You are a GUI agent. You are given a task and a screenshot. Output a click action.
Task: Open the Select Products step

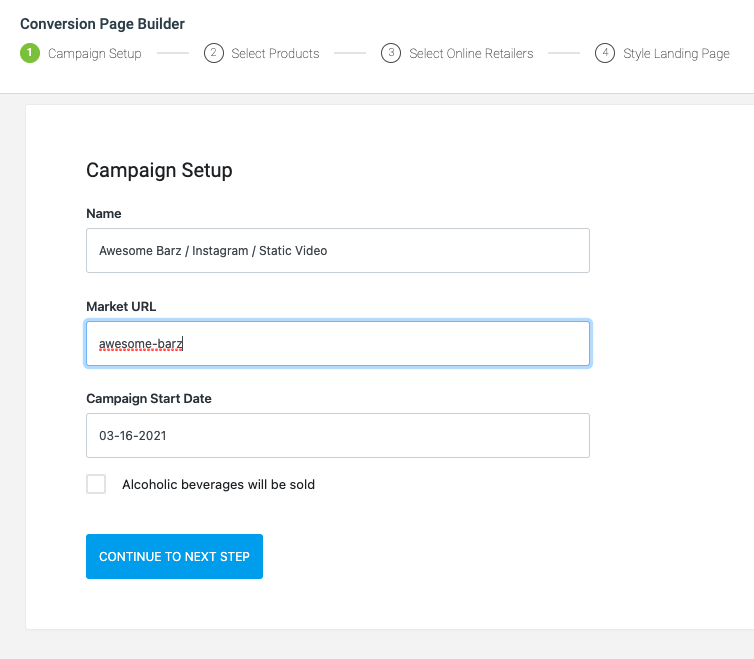pyautogui.click(x=275, y=53)
